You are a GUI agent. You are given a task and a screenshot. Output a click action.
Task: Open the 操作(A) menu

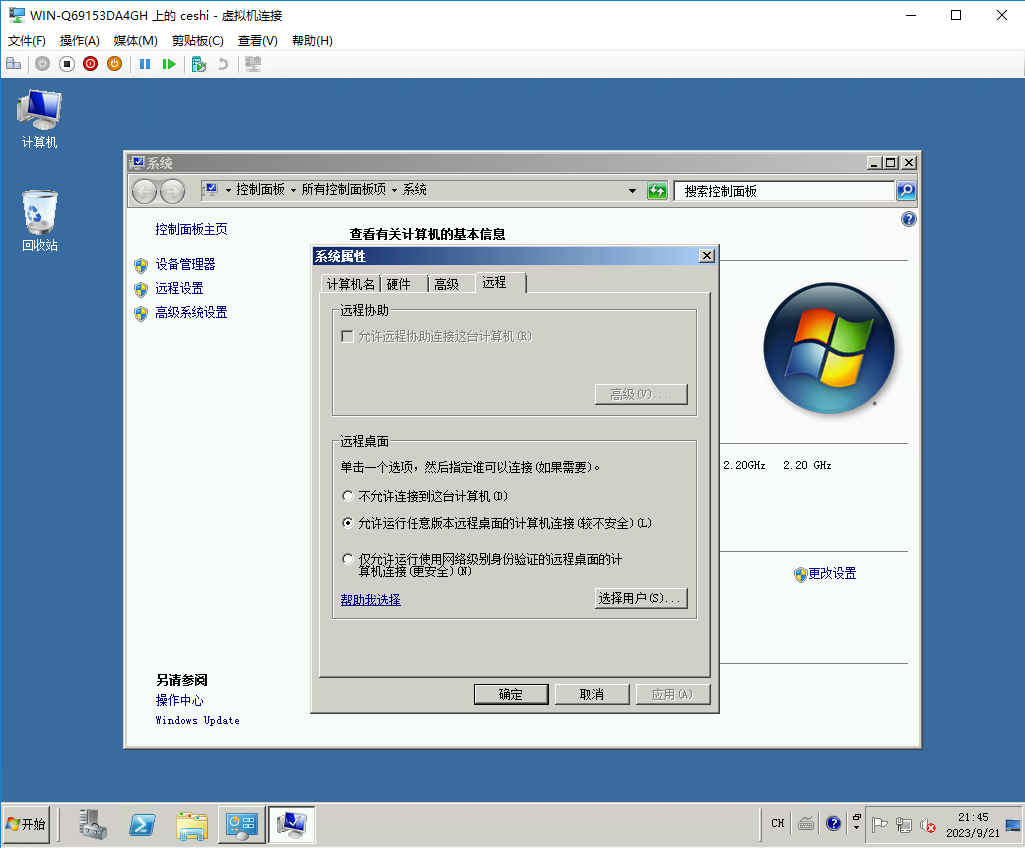point(79,41)
